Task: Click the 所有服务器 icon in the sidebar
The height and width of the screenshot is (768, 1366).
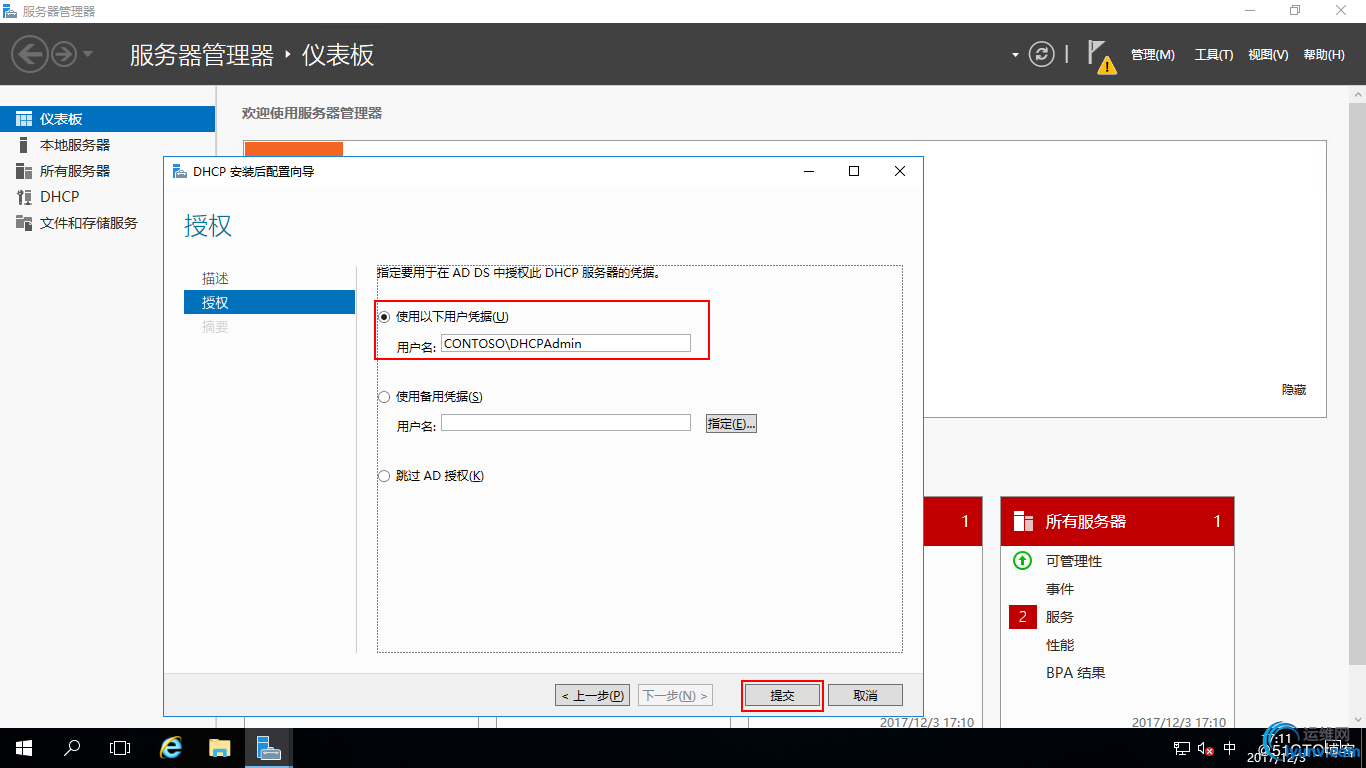Action: coord(24,171)
